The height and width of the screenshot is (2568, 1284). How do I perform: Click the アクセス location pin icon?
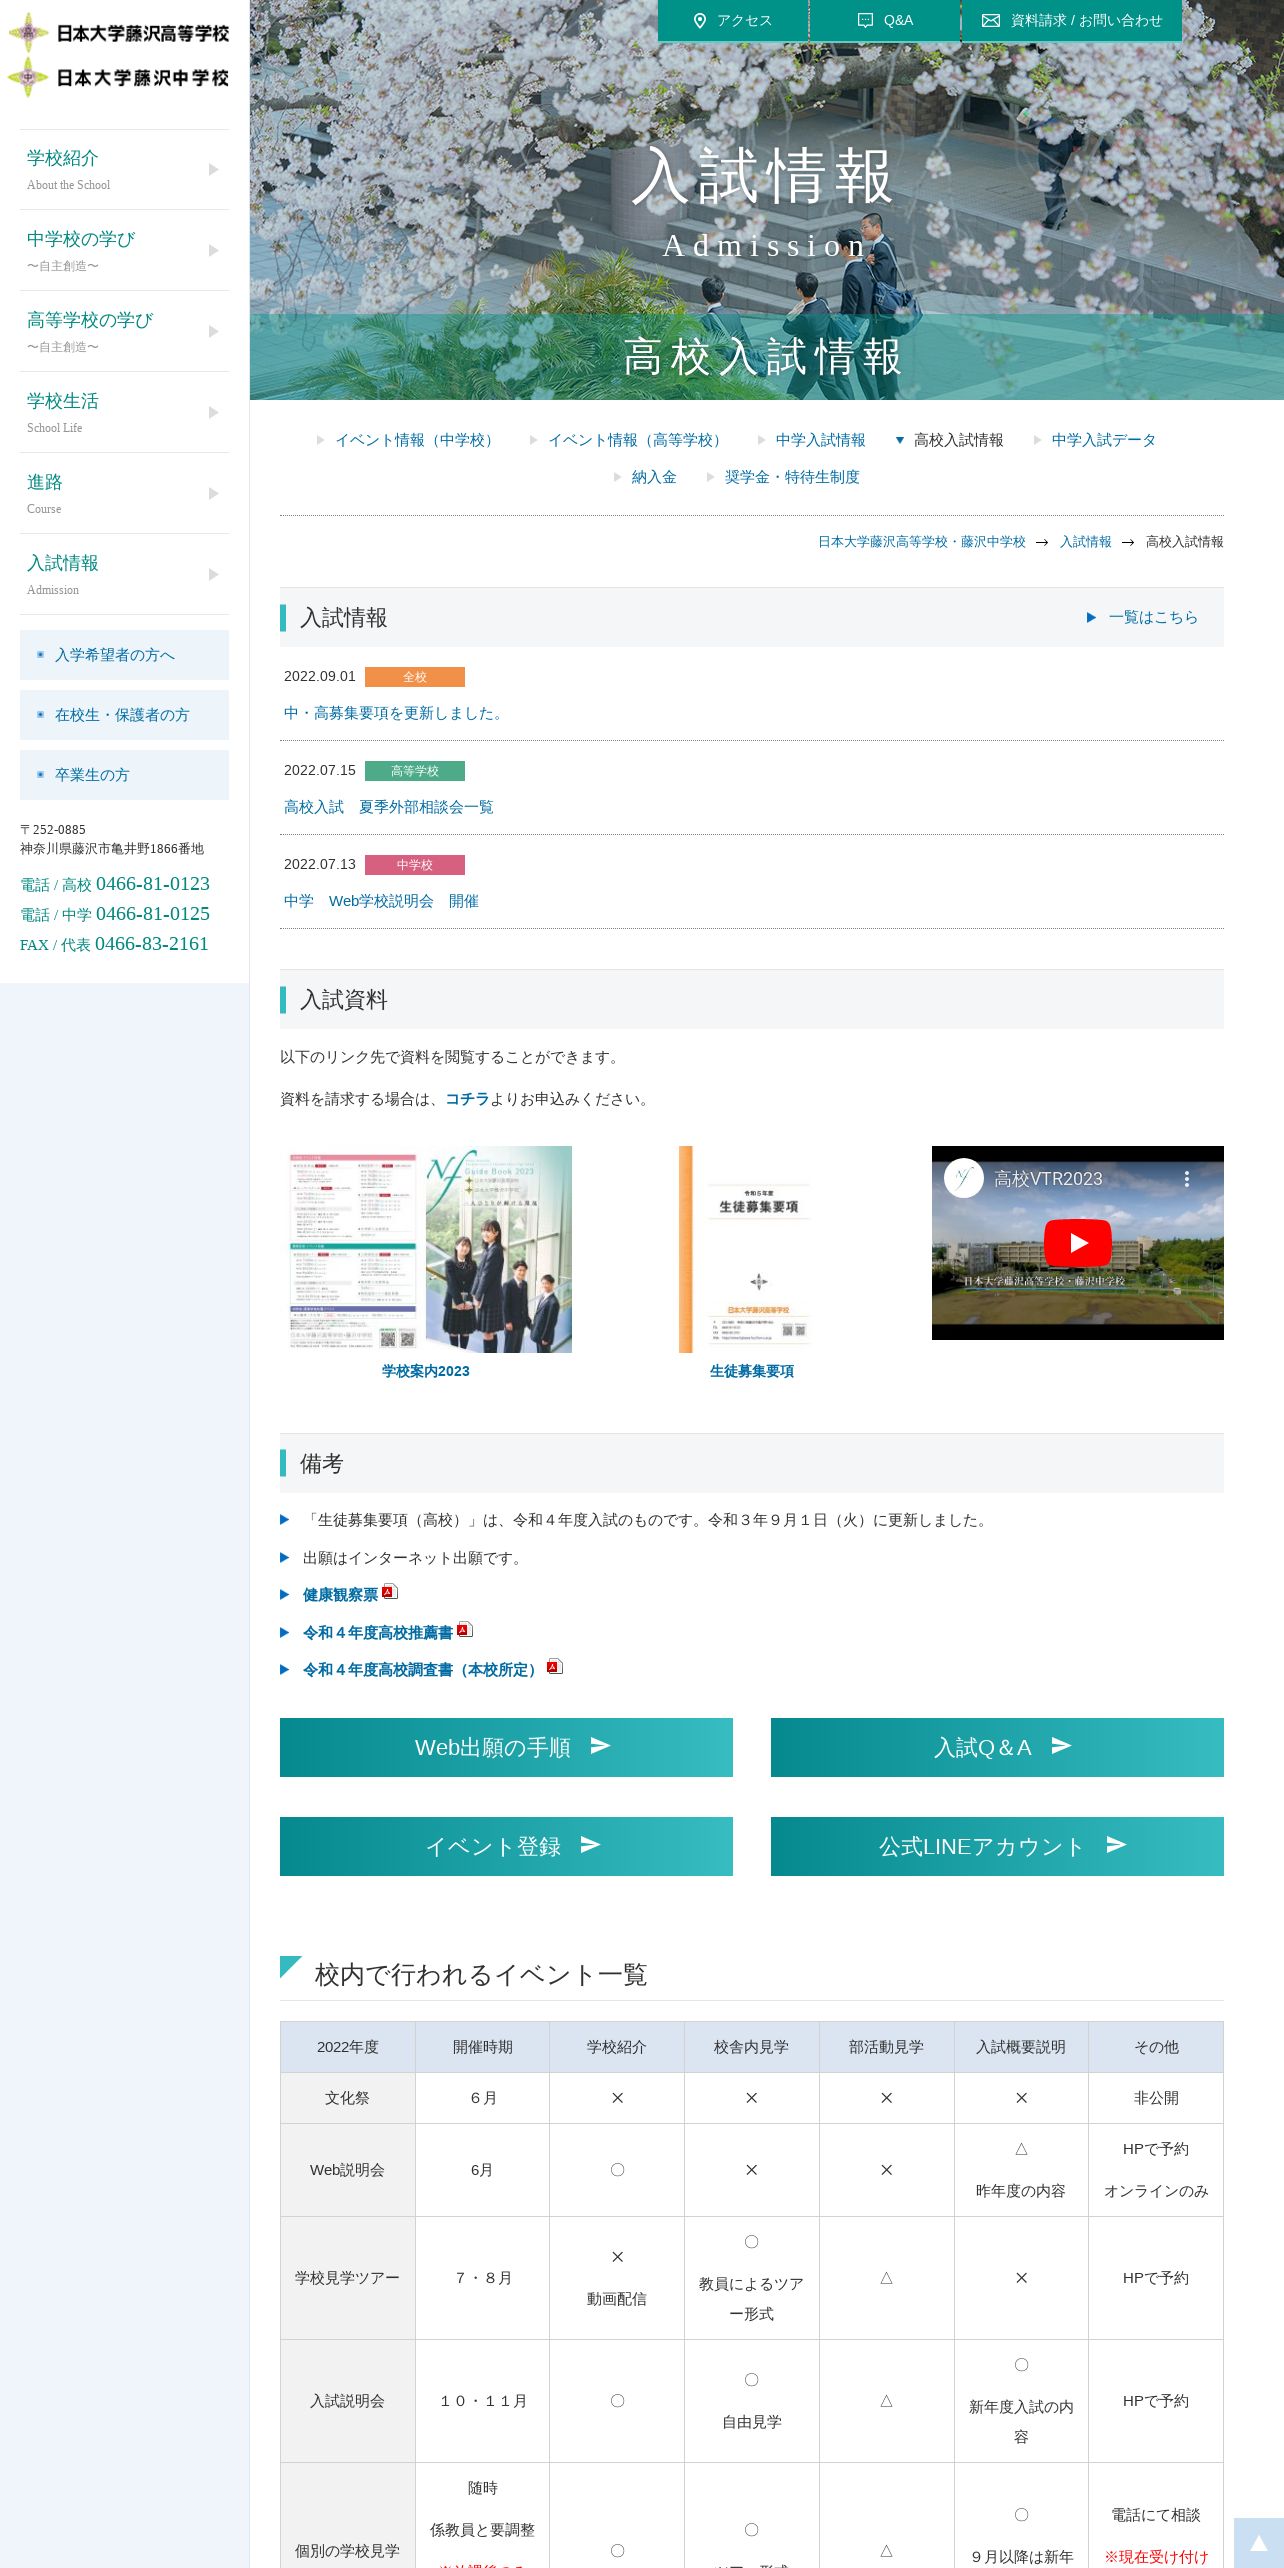click(700, 20)
